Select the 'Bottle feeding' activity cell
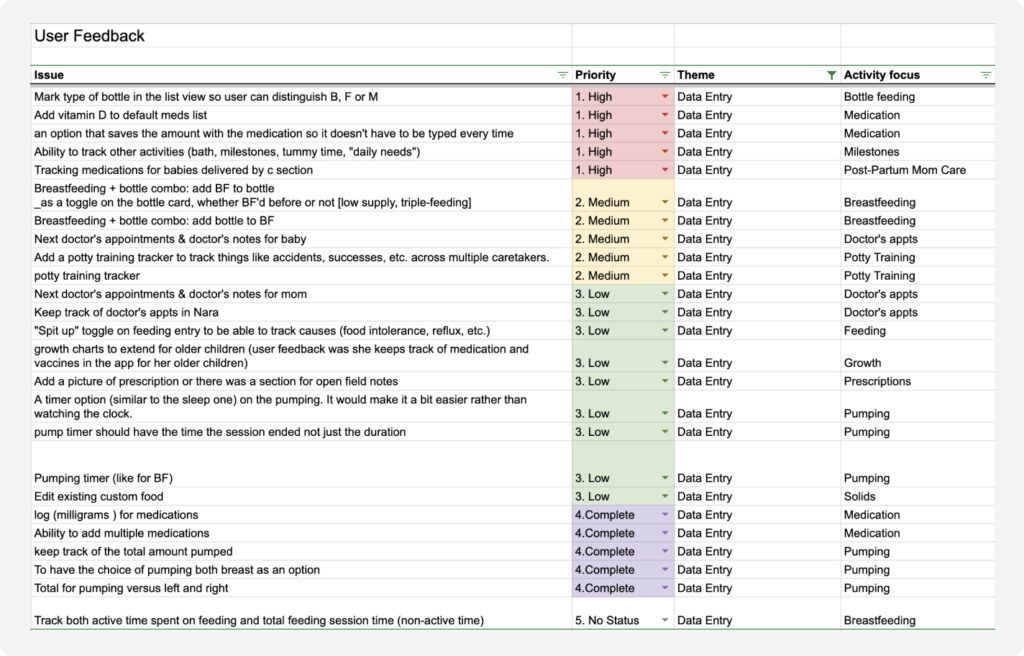Viewport: 1024px width, 656px height. point(918,97)
